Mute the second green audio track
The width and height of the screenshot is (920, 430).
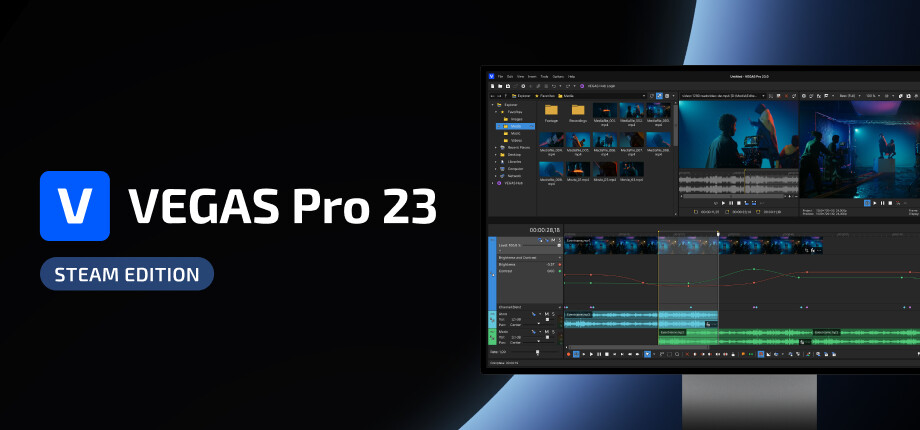pyautogui.click(x=546, y=332)
